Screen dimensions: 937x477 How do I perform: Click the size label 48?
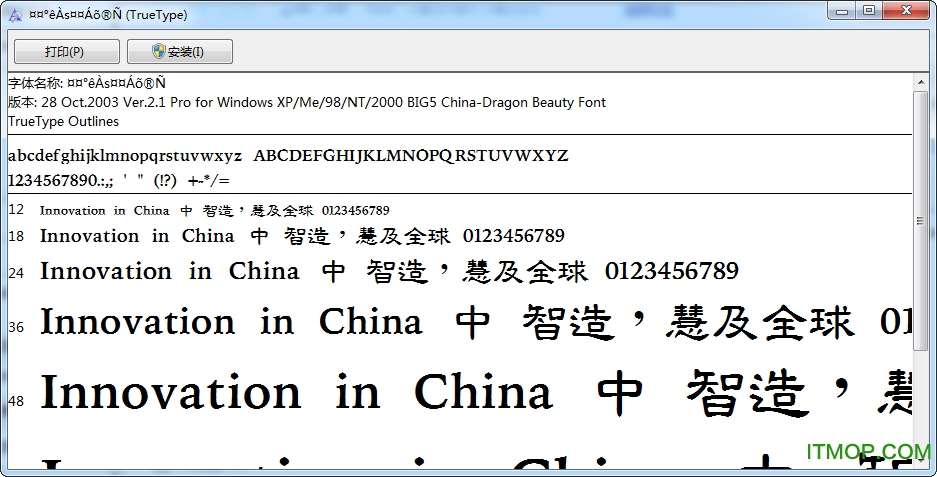pos(16,401)
